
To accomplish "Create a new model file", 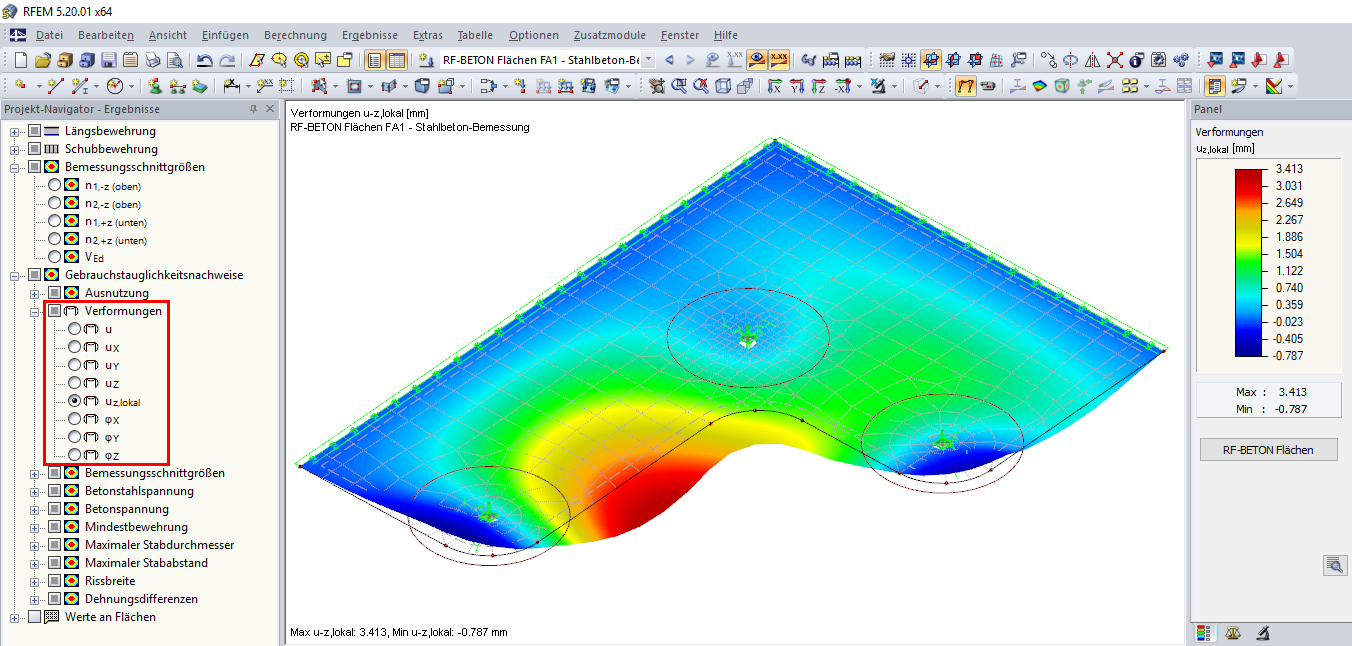I will click(21, 60).
